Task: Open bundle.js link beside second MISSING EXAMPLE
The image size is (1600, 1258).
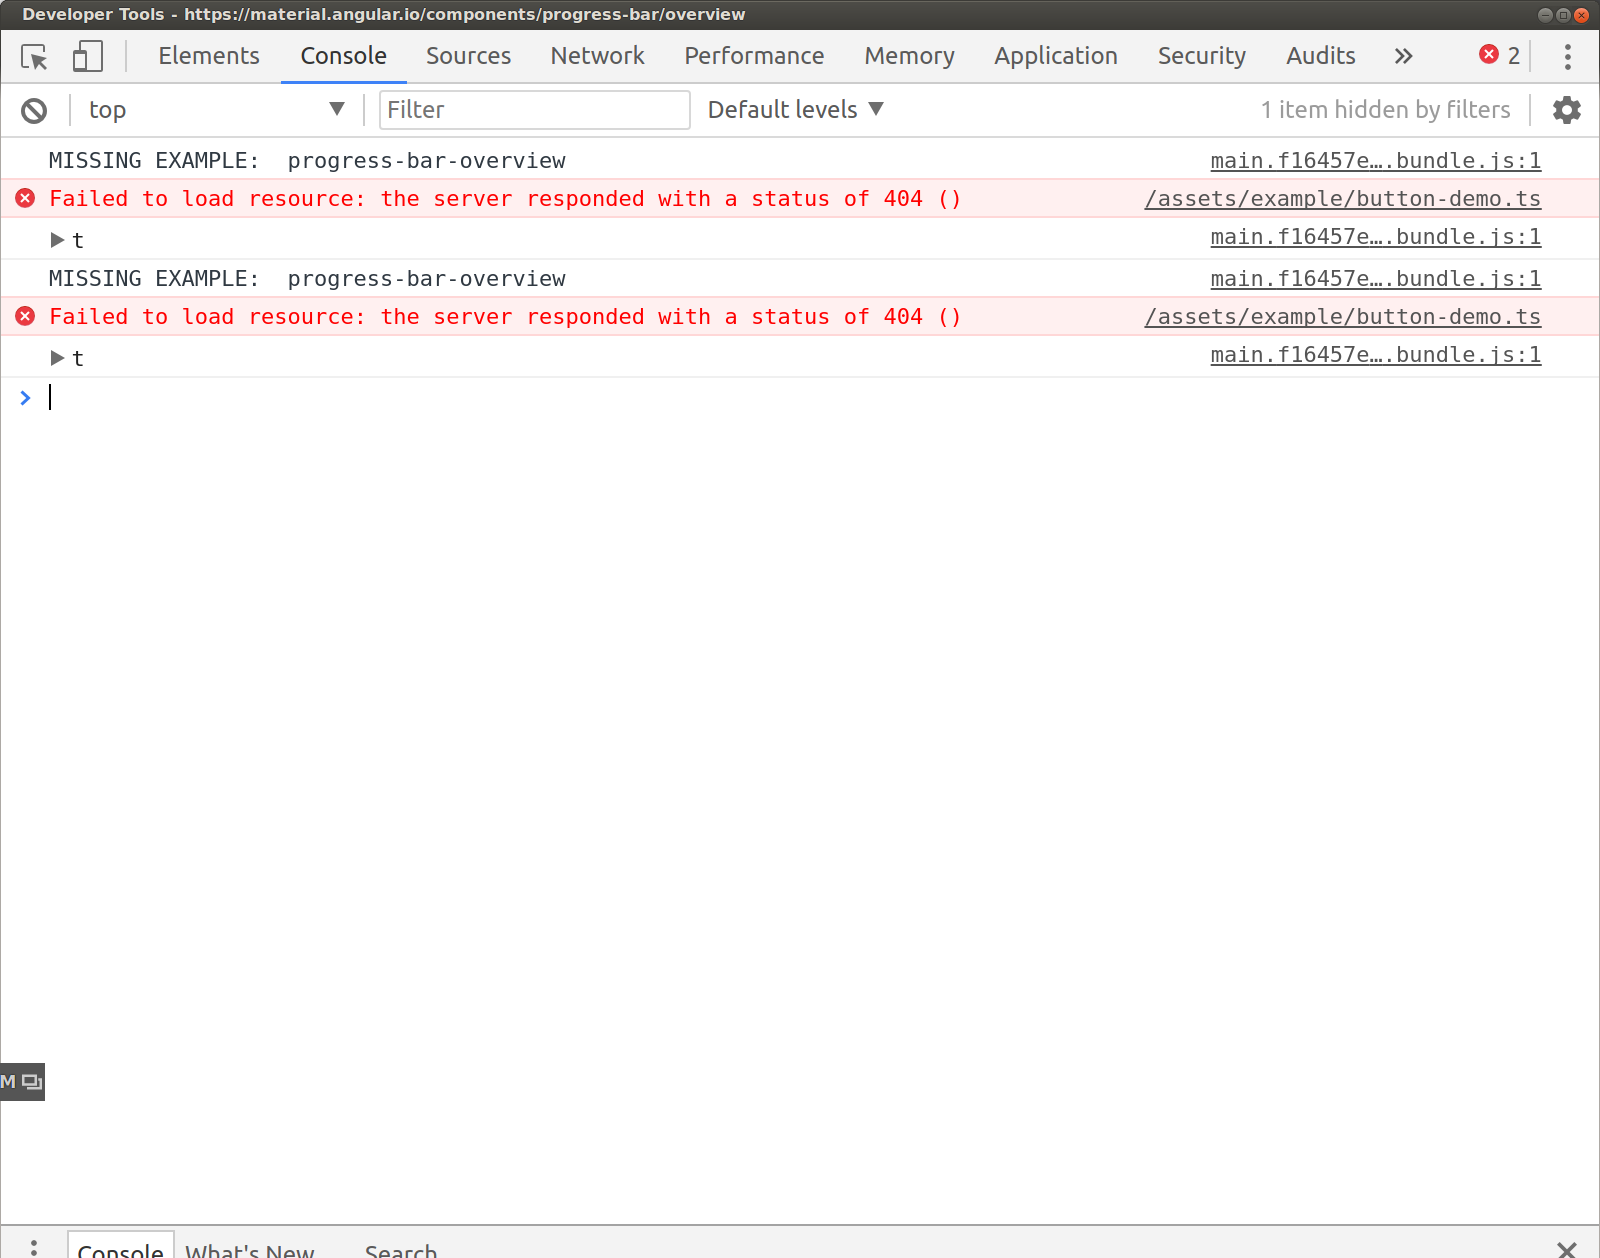Action: point(1375,279)
